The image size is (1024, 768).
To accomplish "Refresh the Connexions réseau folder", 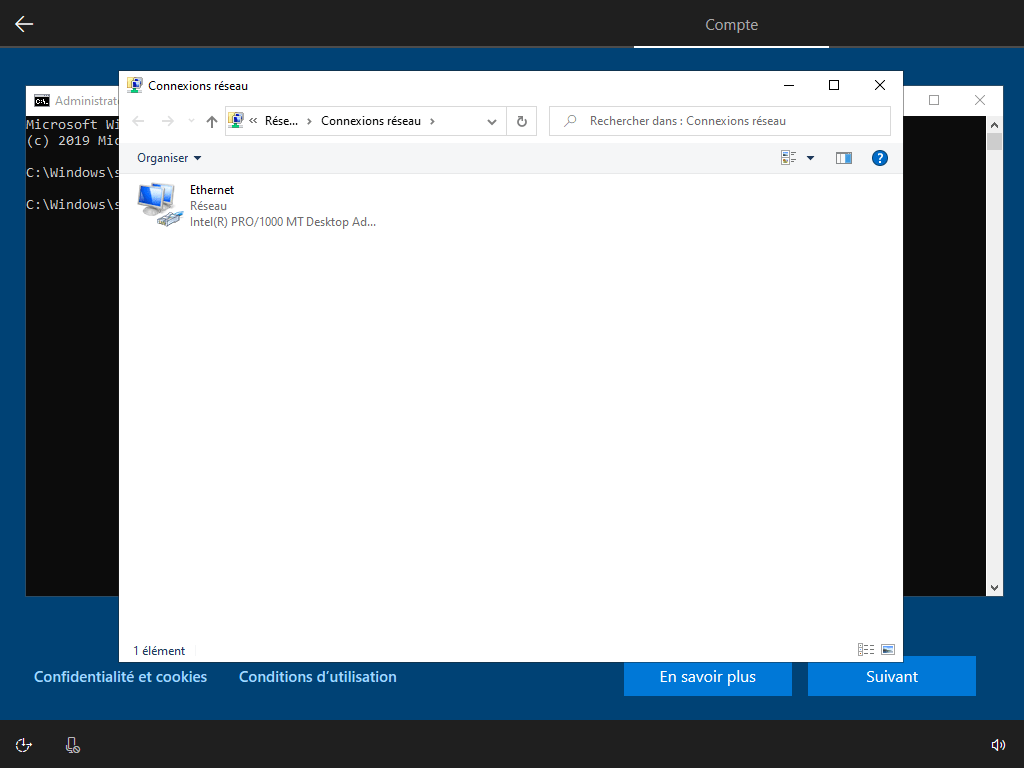I will click(x=522, y=121).
